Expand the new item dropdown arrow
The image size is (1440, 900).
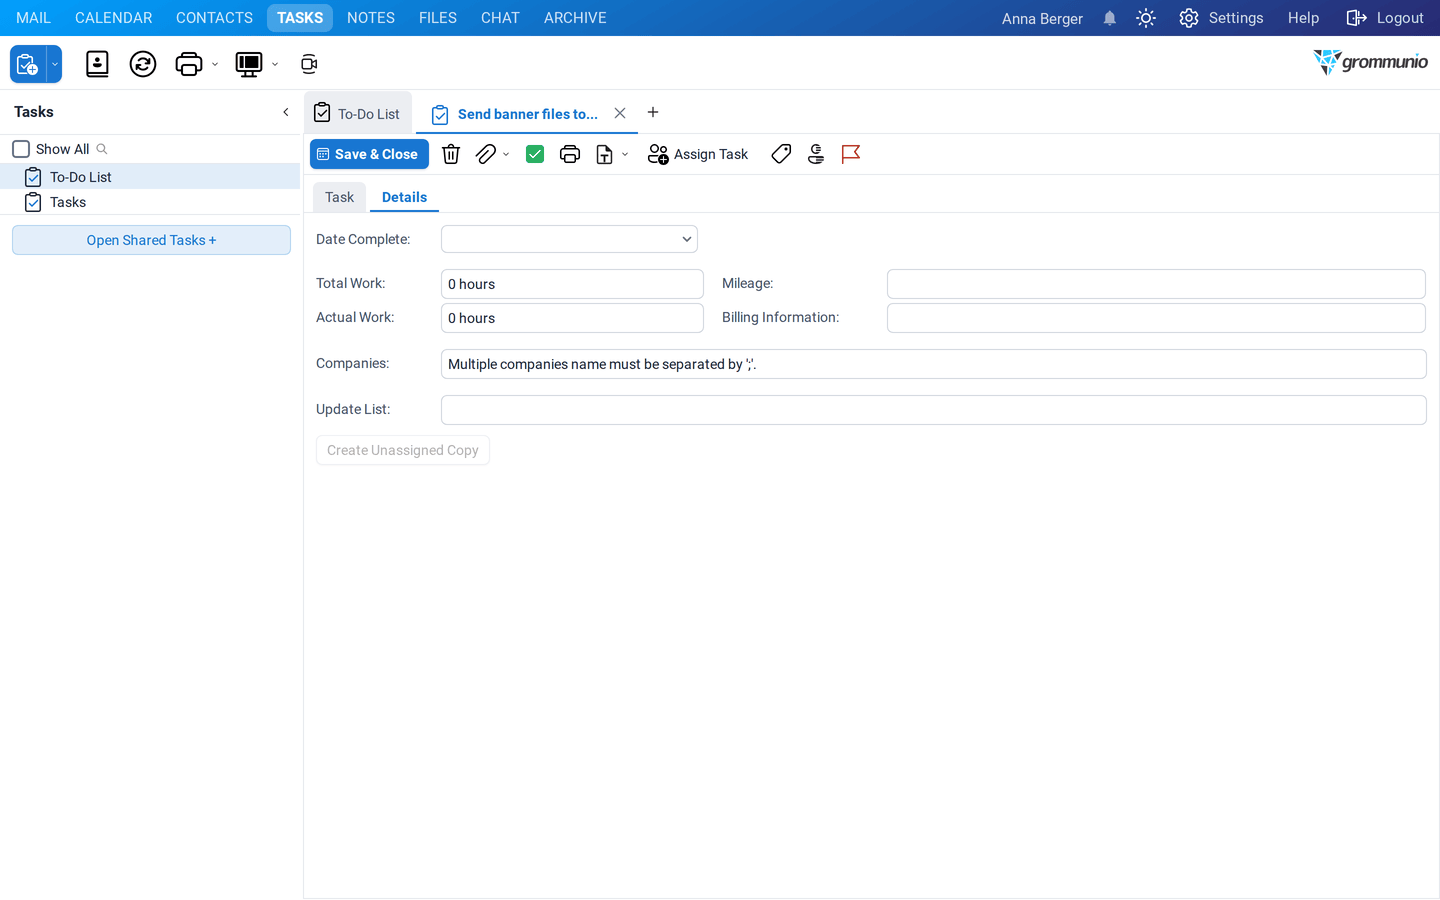[55, 64]
